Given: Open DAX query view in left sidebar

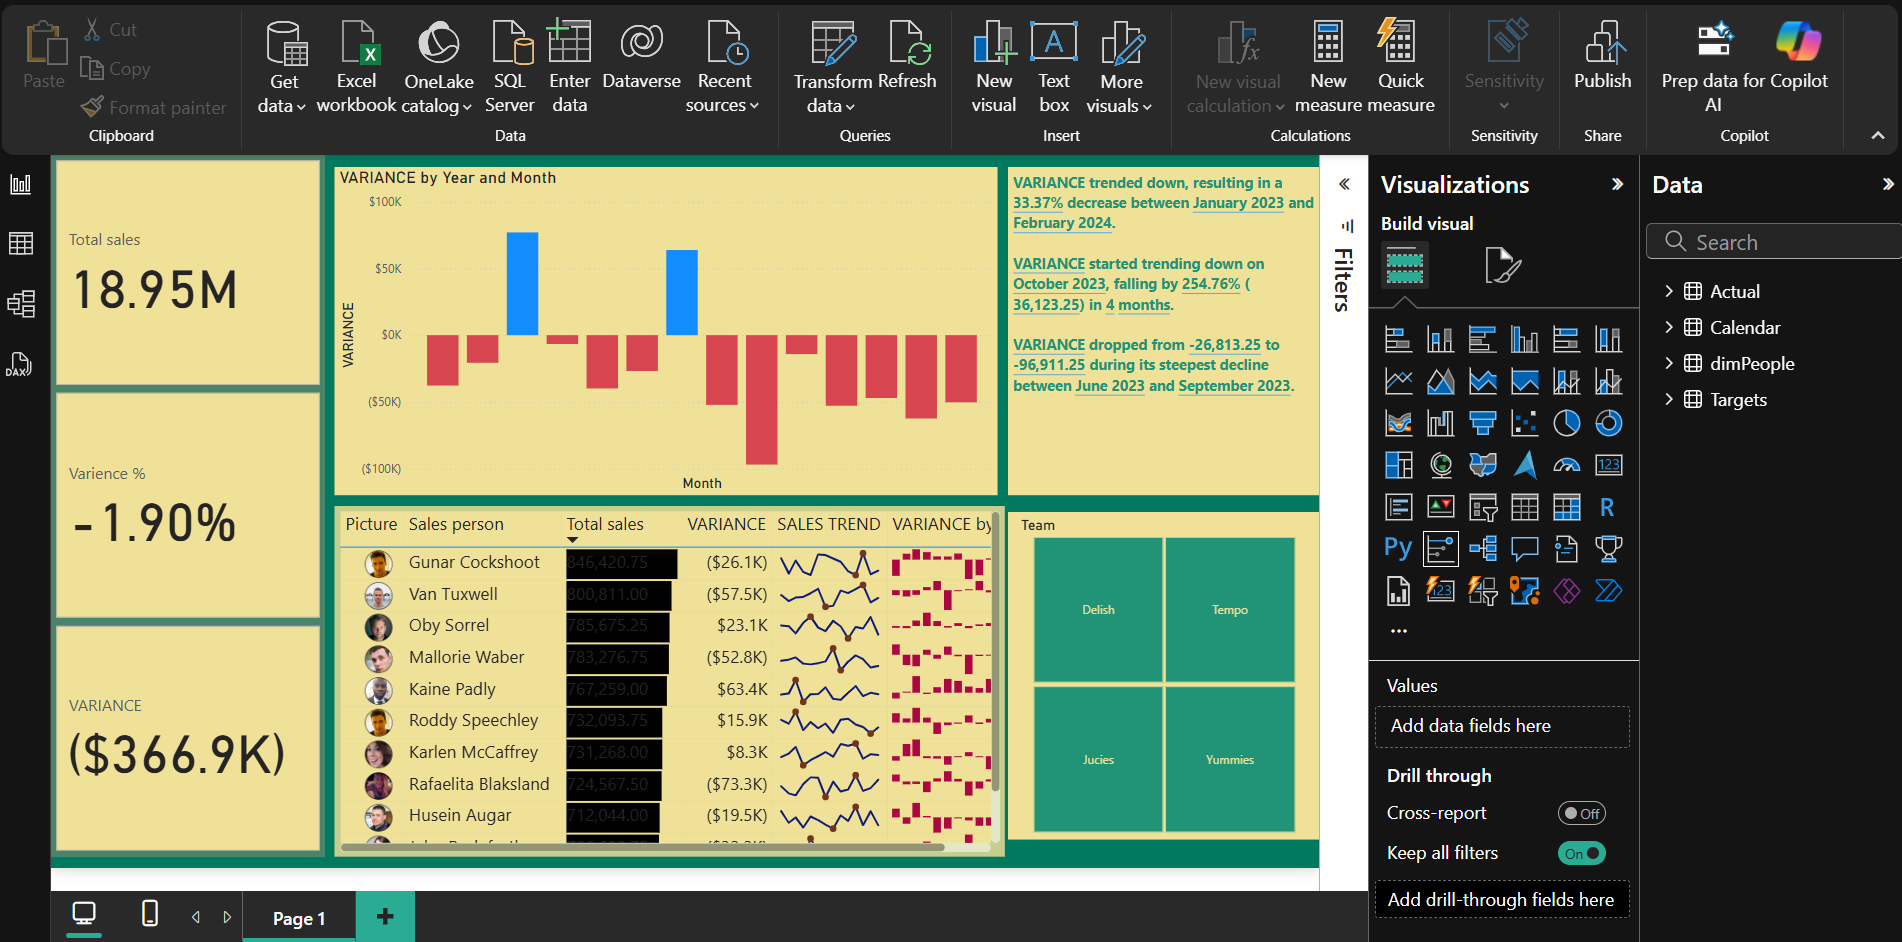Looking at the screenshot, I should pyautogui.click(x=20, y=364).
